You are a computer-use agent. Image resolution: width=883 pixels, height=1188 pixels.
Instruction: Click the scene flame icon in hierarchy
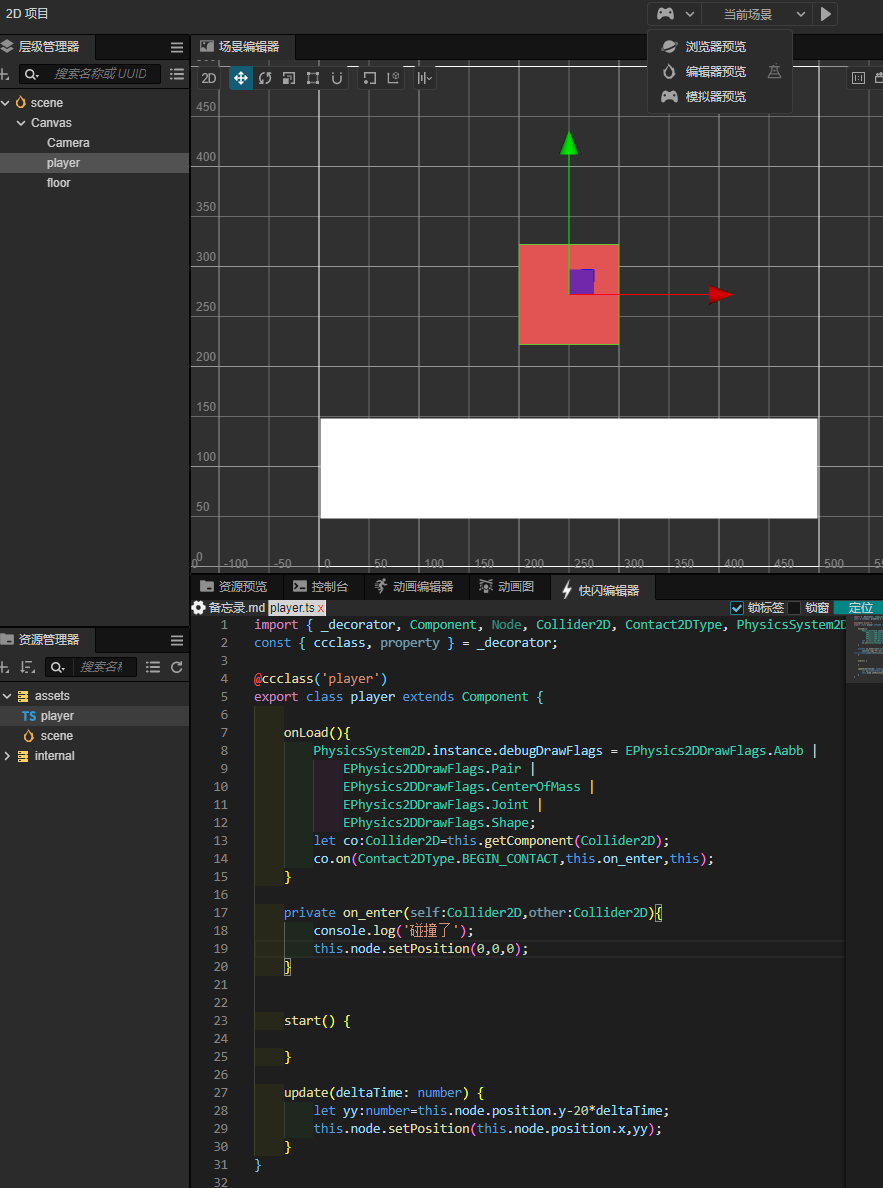pos(20,102)
